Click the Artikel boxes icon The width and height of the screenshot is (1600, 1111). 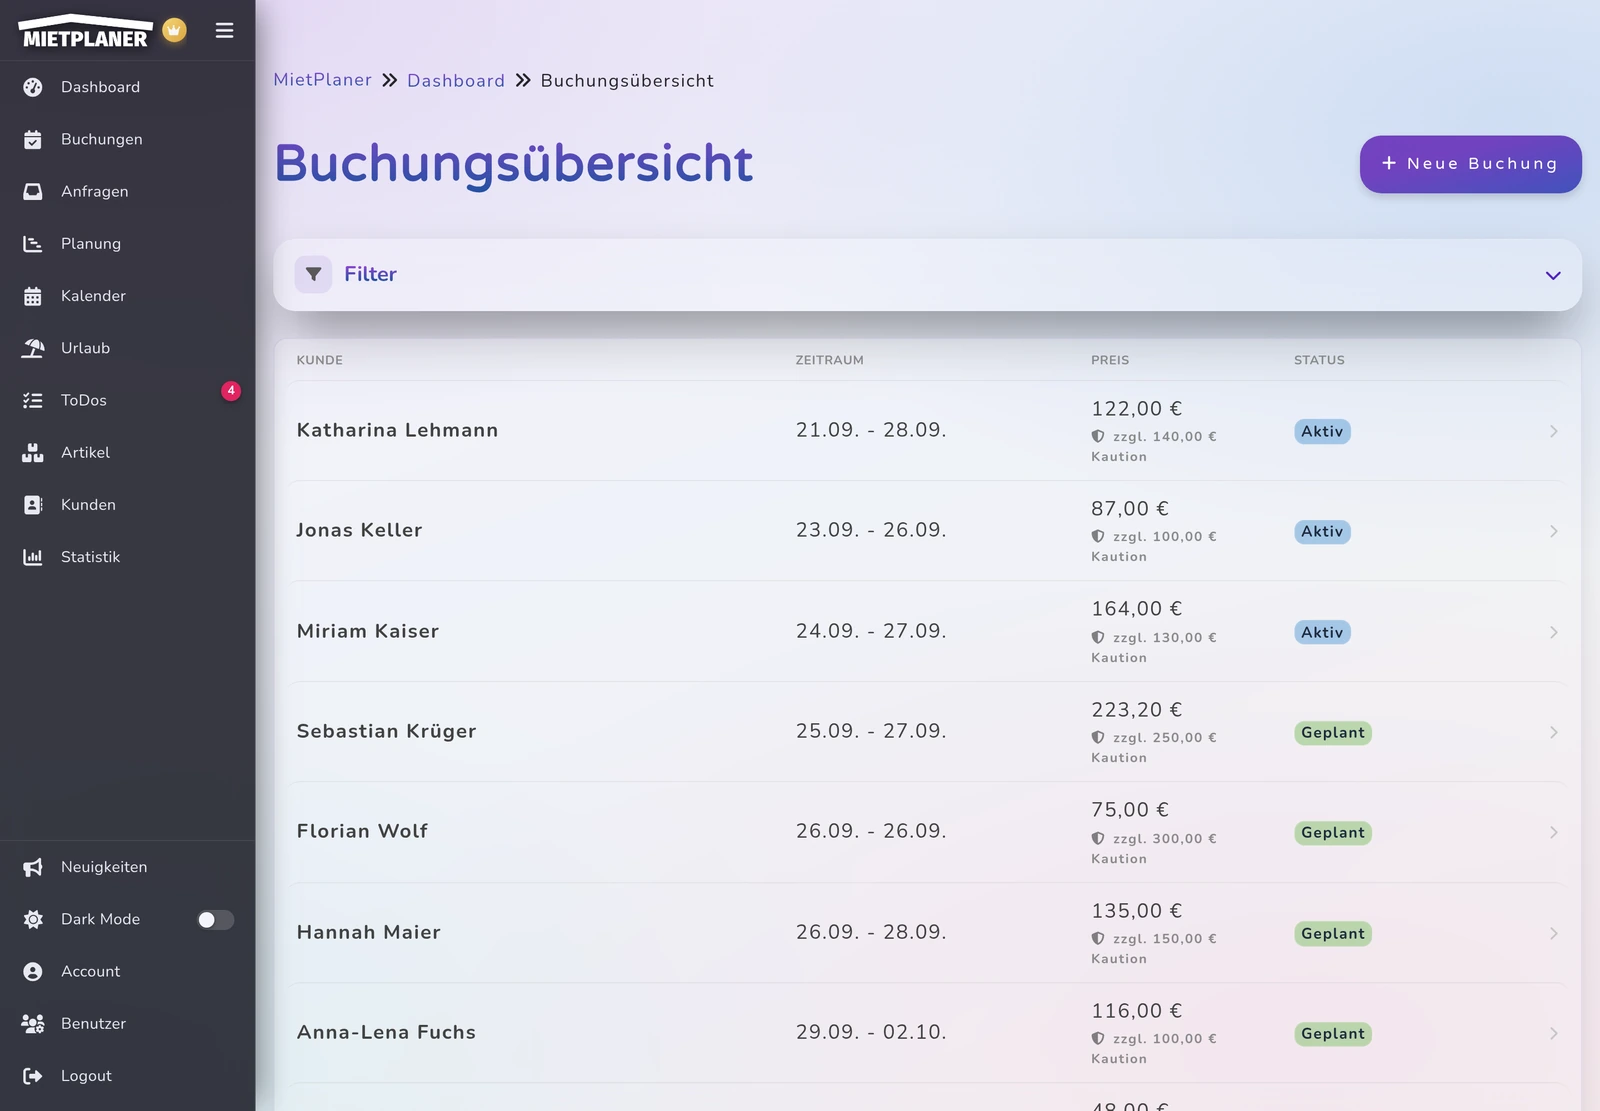click(33, 452)
